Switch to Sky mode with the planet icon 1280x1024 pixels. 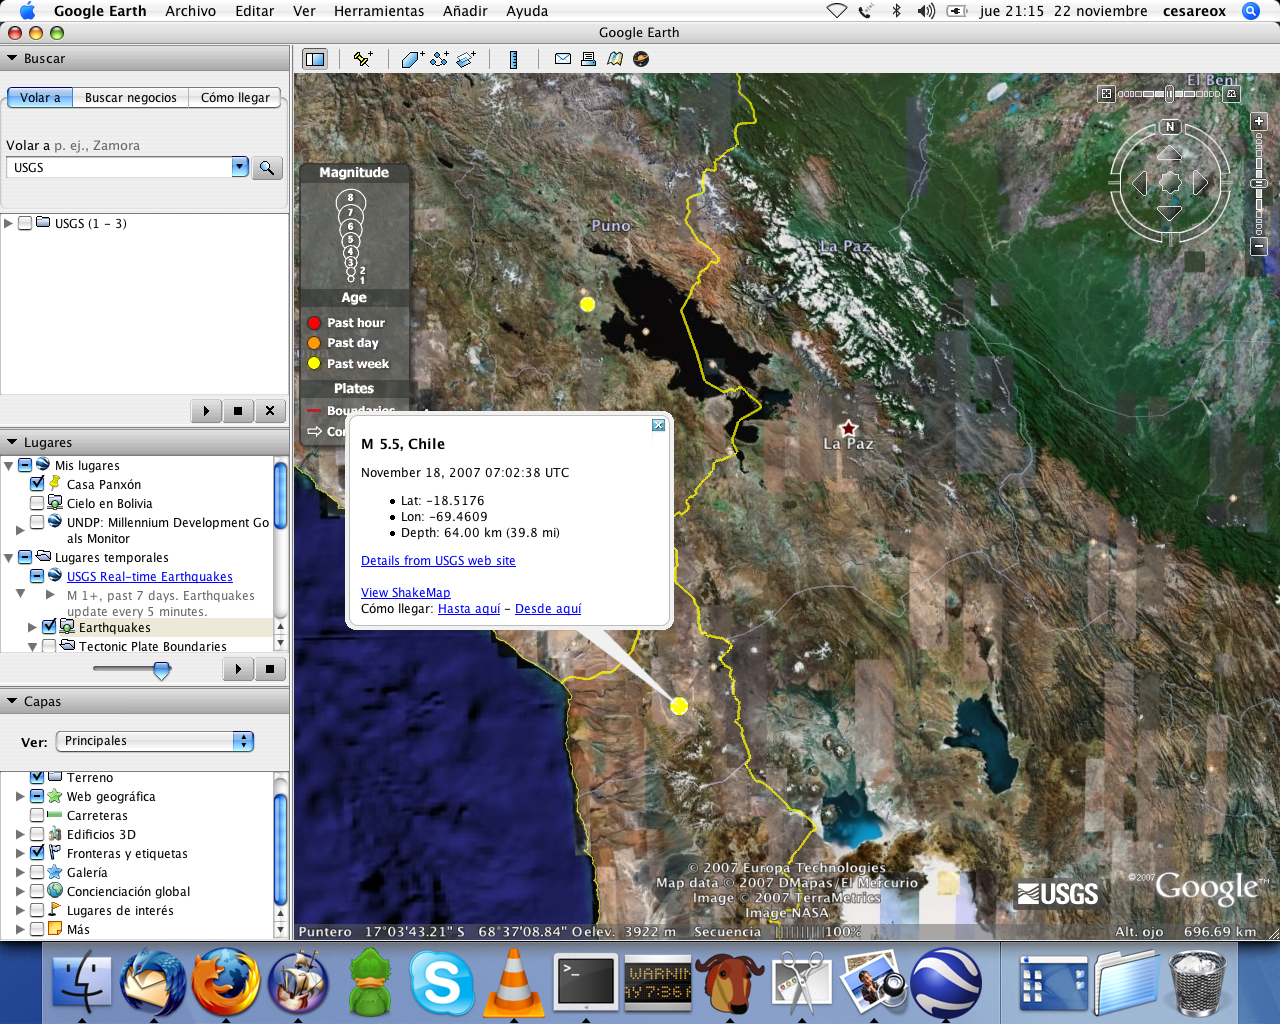point(641,59)
